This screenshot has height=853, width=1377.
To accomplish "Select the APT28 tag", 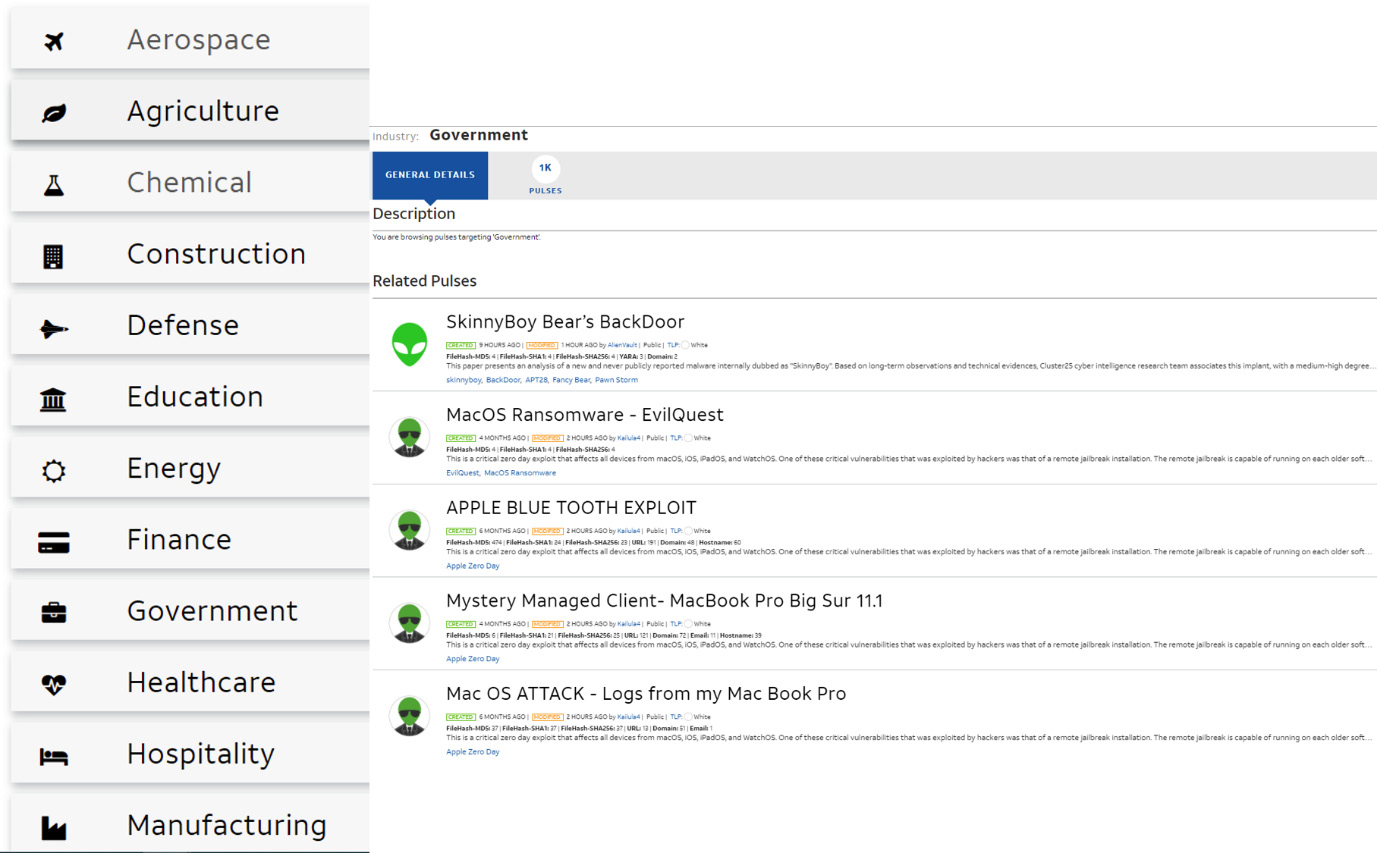I will point(536,380).
